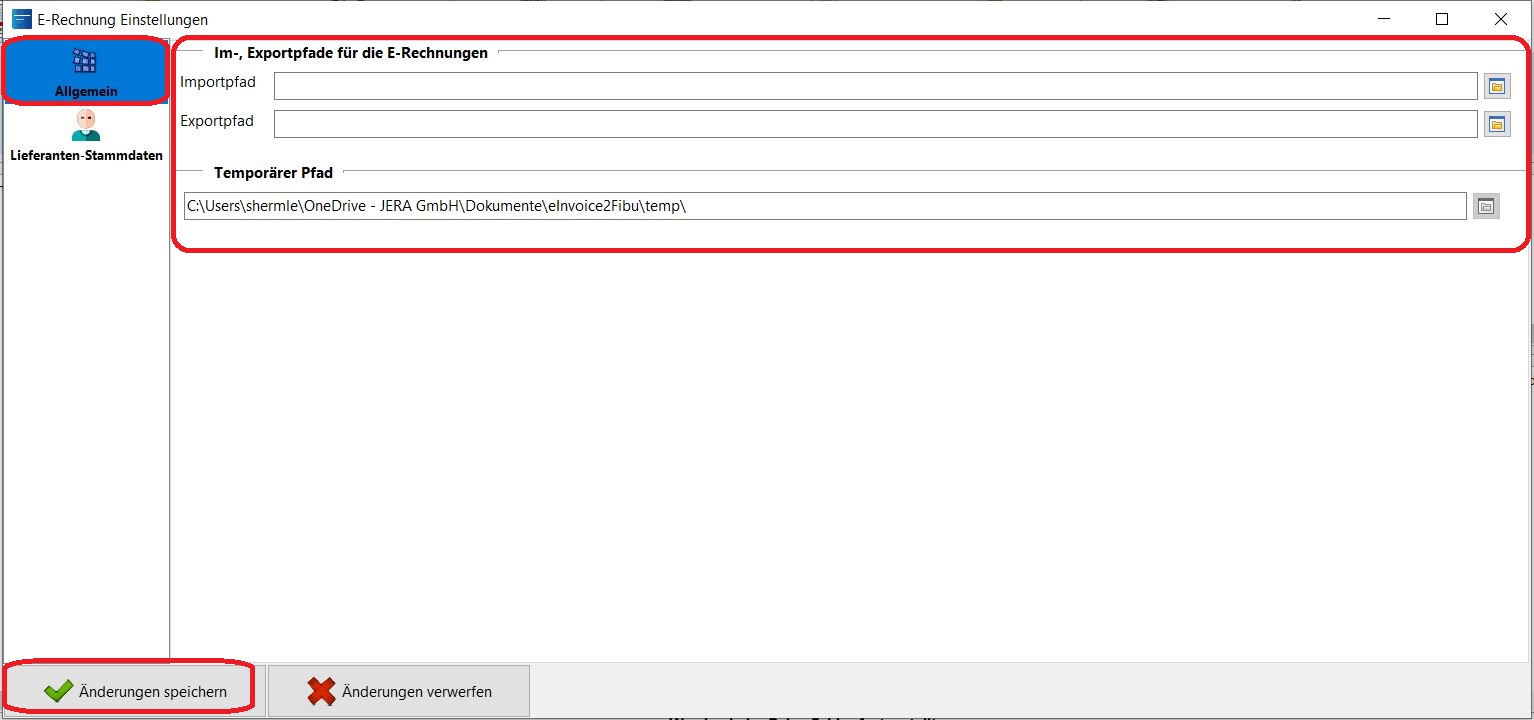Click the greyed browse icon for Temporärer Pfad
This screenshot has height=720, width=1534.
tap(1486, 206)
